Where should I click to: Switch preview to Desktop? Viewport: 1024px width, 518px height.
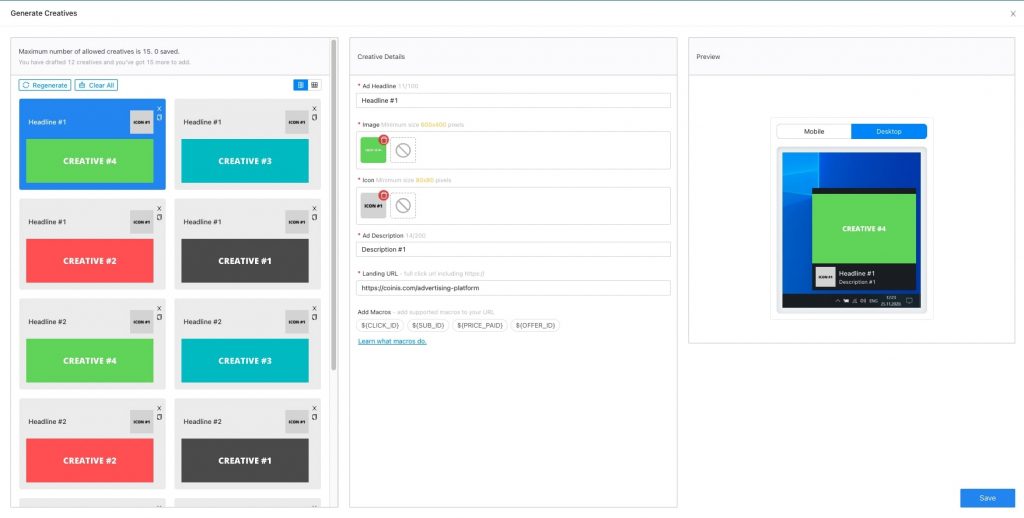888,131
